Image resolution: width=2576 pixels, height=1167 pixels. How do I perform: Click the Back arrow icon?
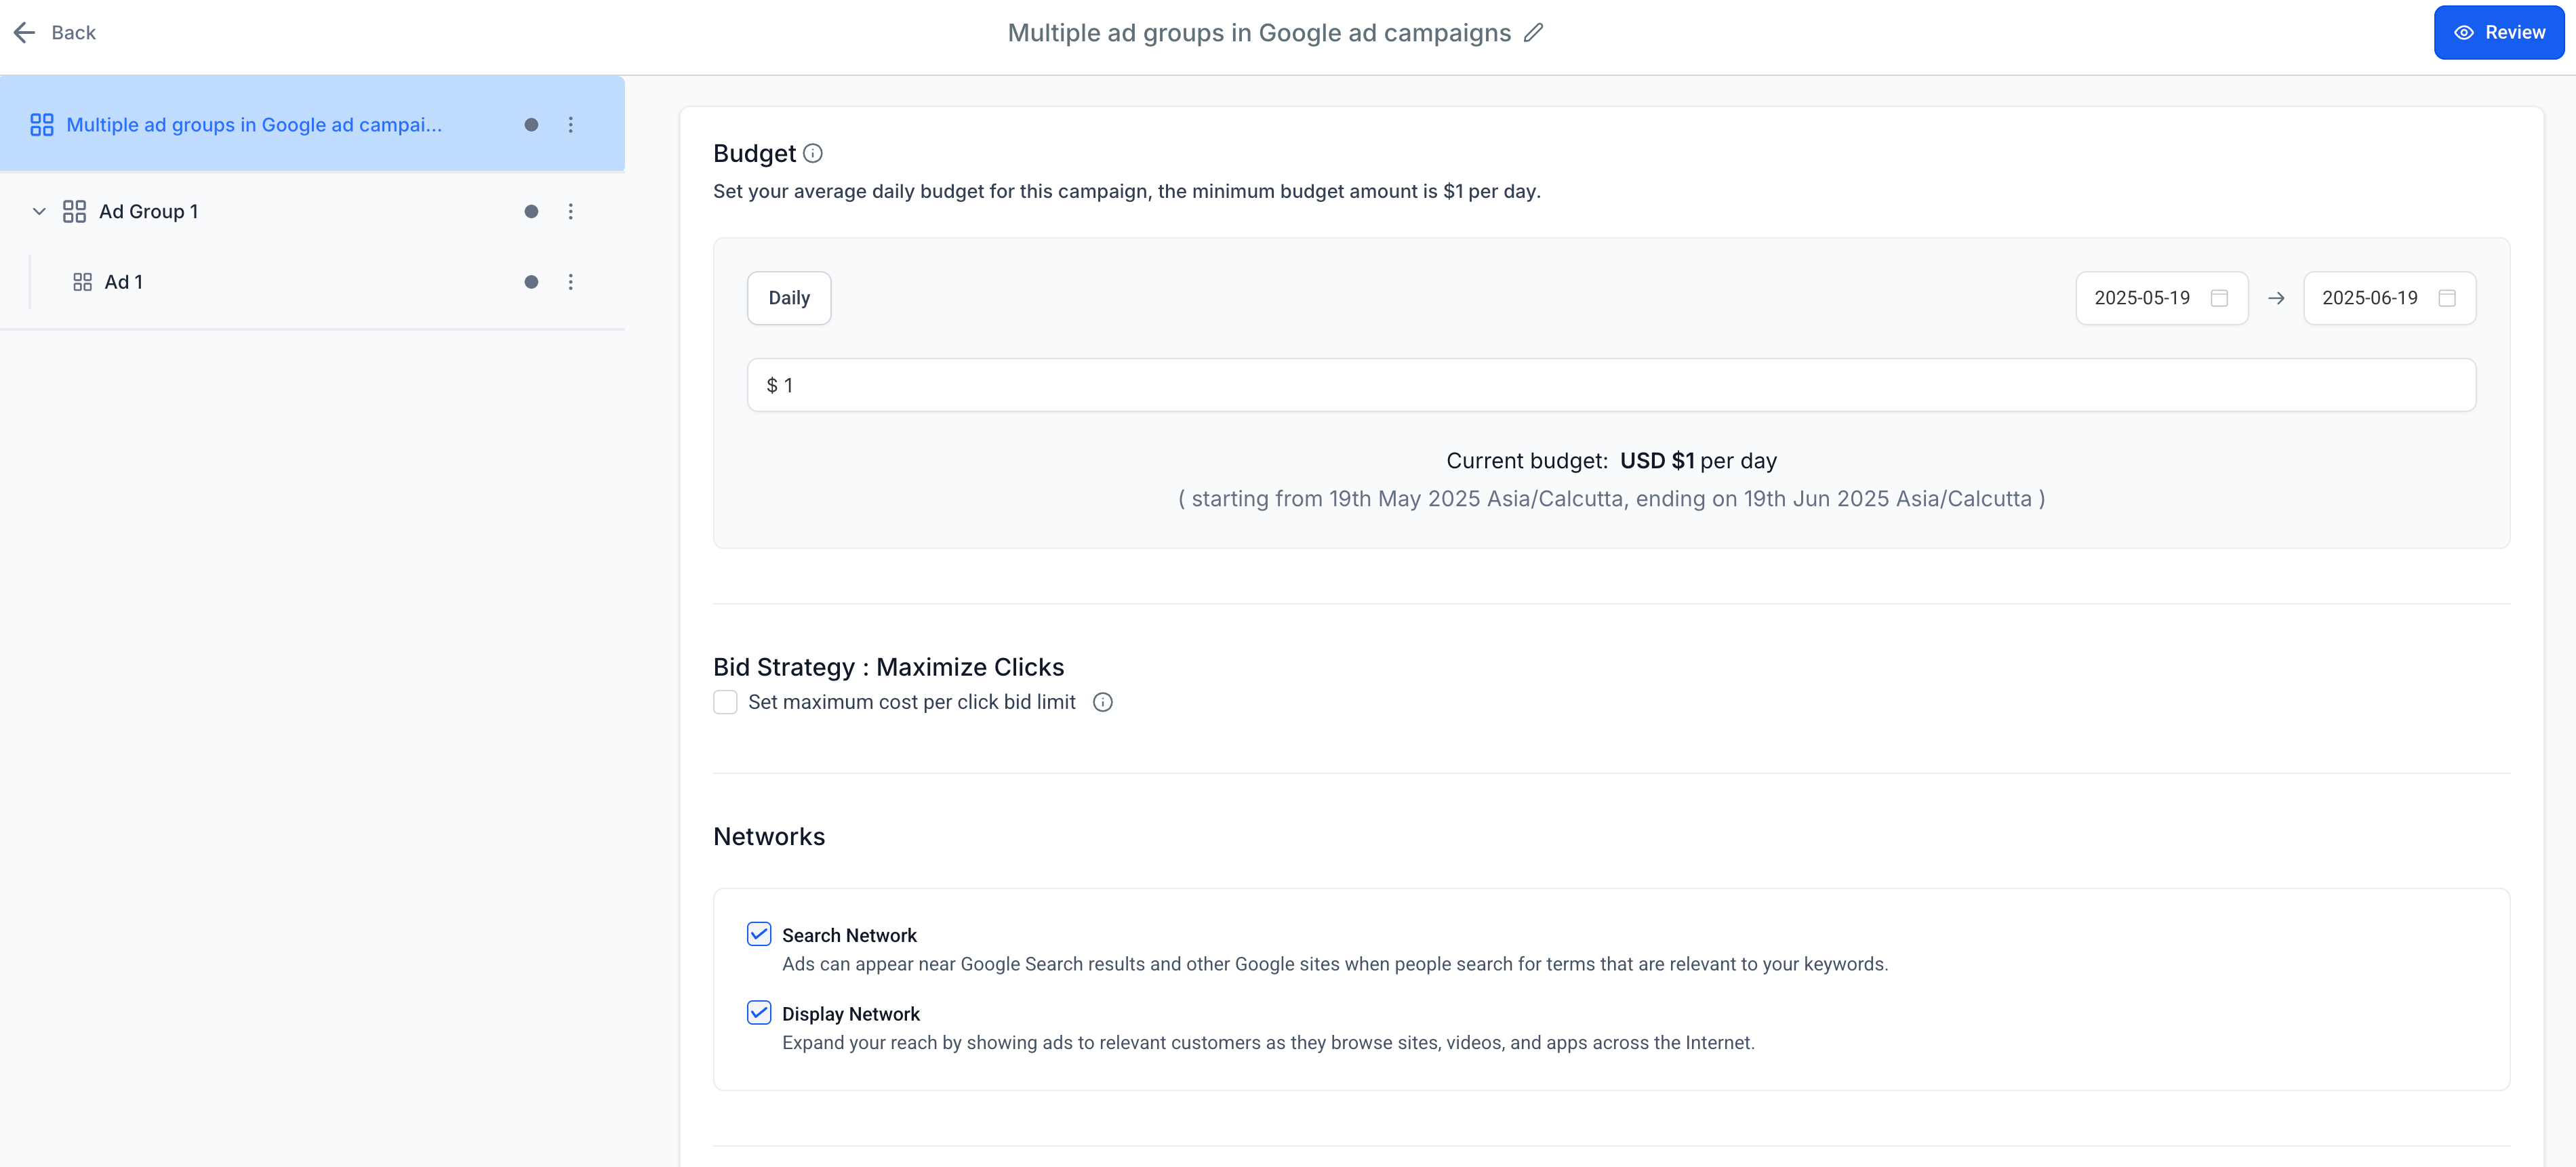tap(25, 33)
